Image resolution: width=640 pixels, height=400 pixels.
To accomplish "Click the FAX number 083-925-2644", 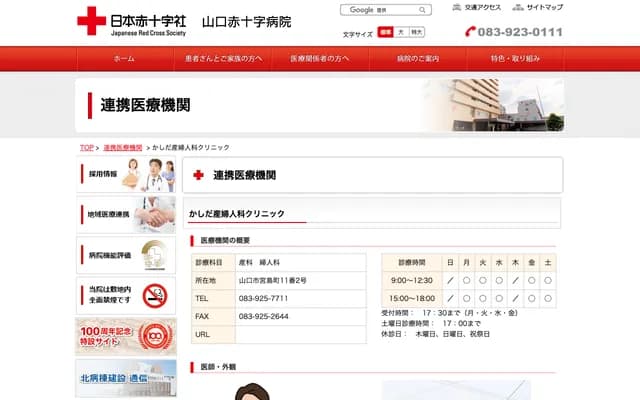I will (263, 316).
